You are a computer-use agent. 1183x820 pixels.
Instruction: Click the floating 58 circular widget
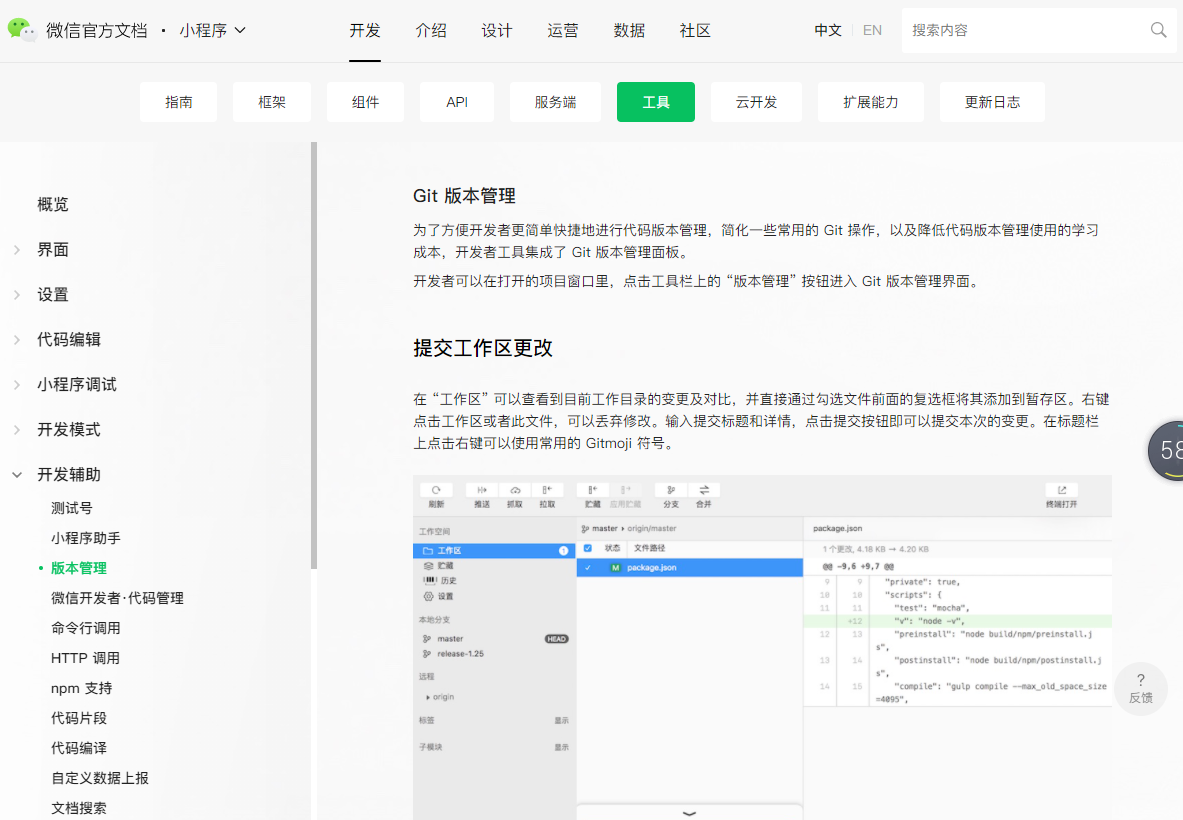pos(1166,451)
